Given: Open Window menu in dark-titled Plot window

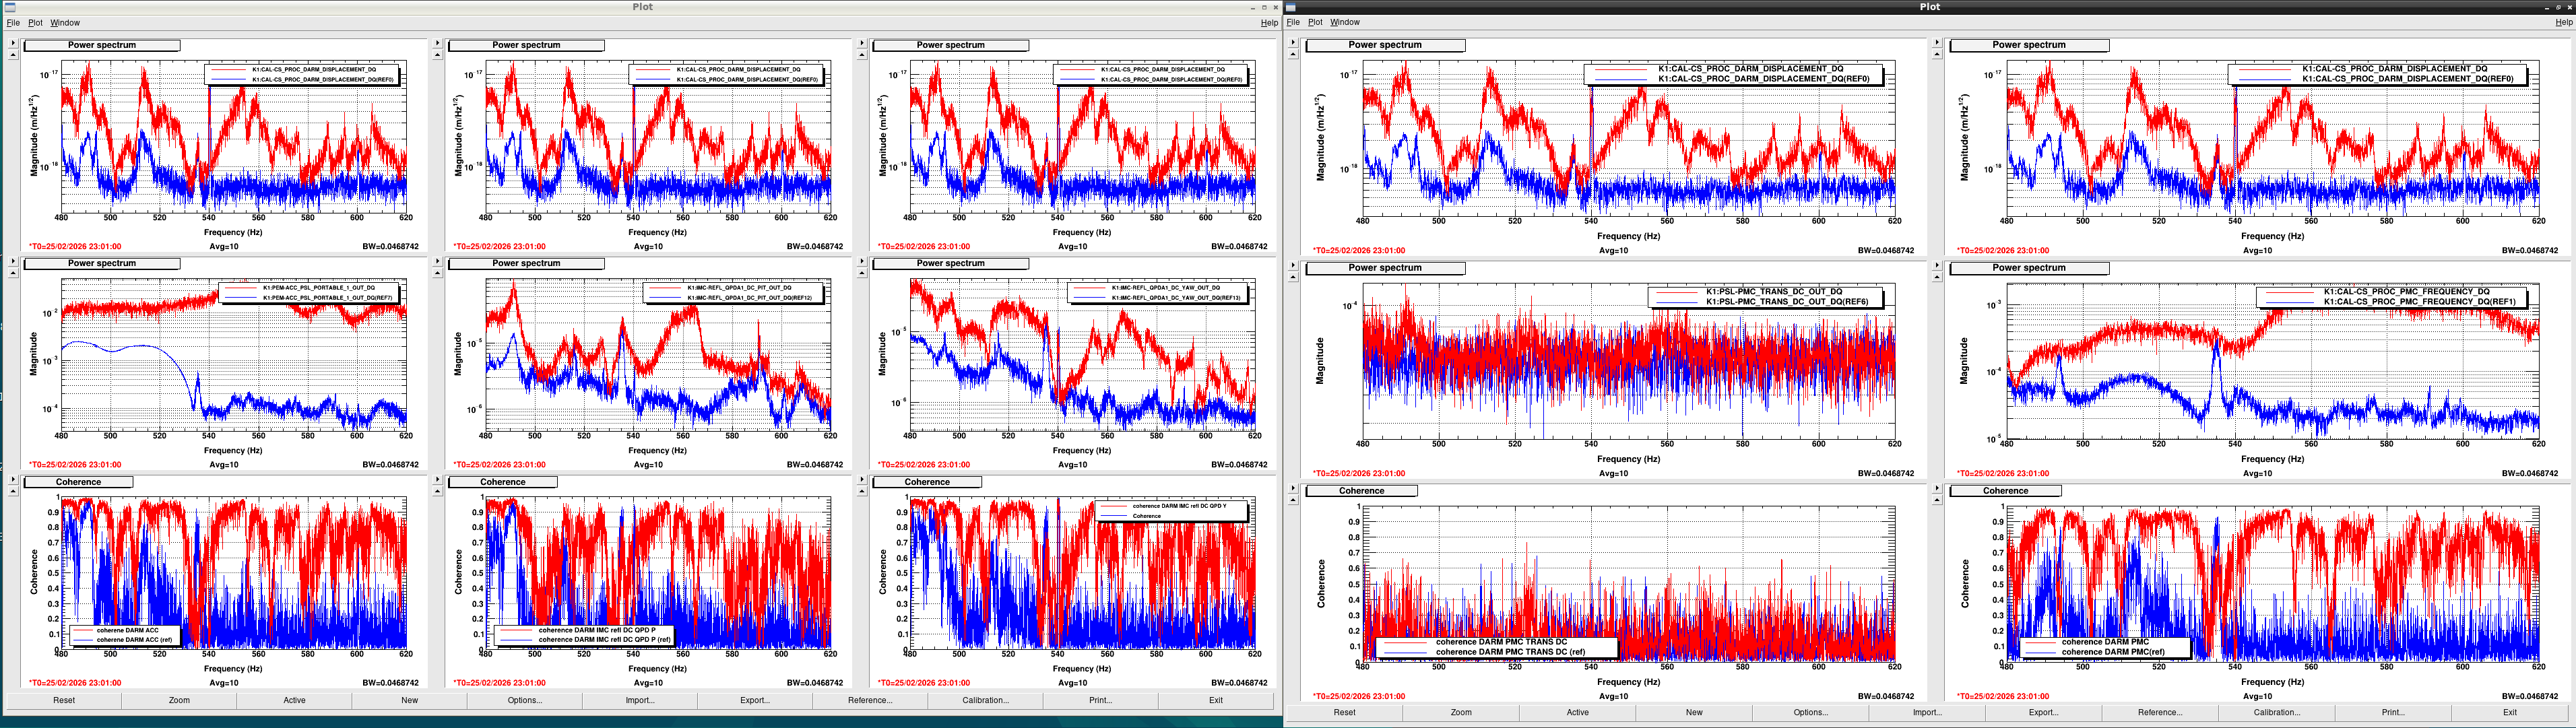Looking at the screenshot, I should [x=1345, y=22].
